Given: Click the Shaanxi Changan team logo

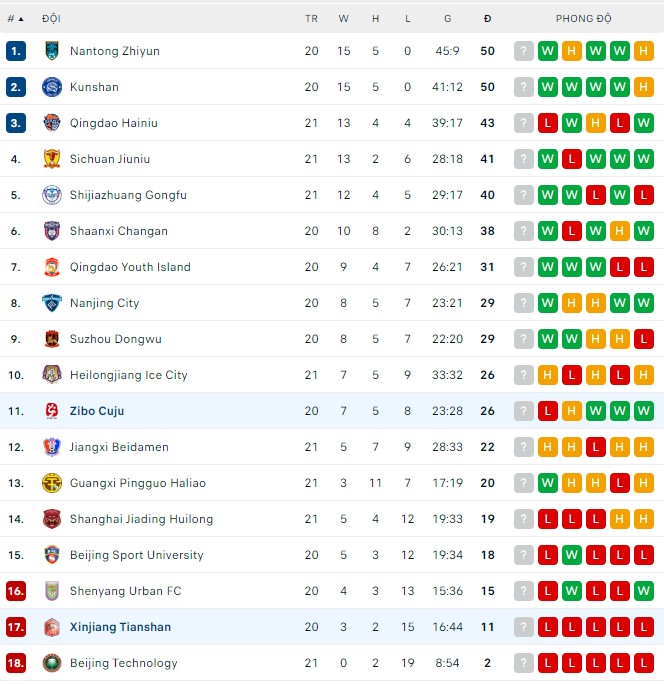Looking at the screenshot, I should pos(52,231).
